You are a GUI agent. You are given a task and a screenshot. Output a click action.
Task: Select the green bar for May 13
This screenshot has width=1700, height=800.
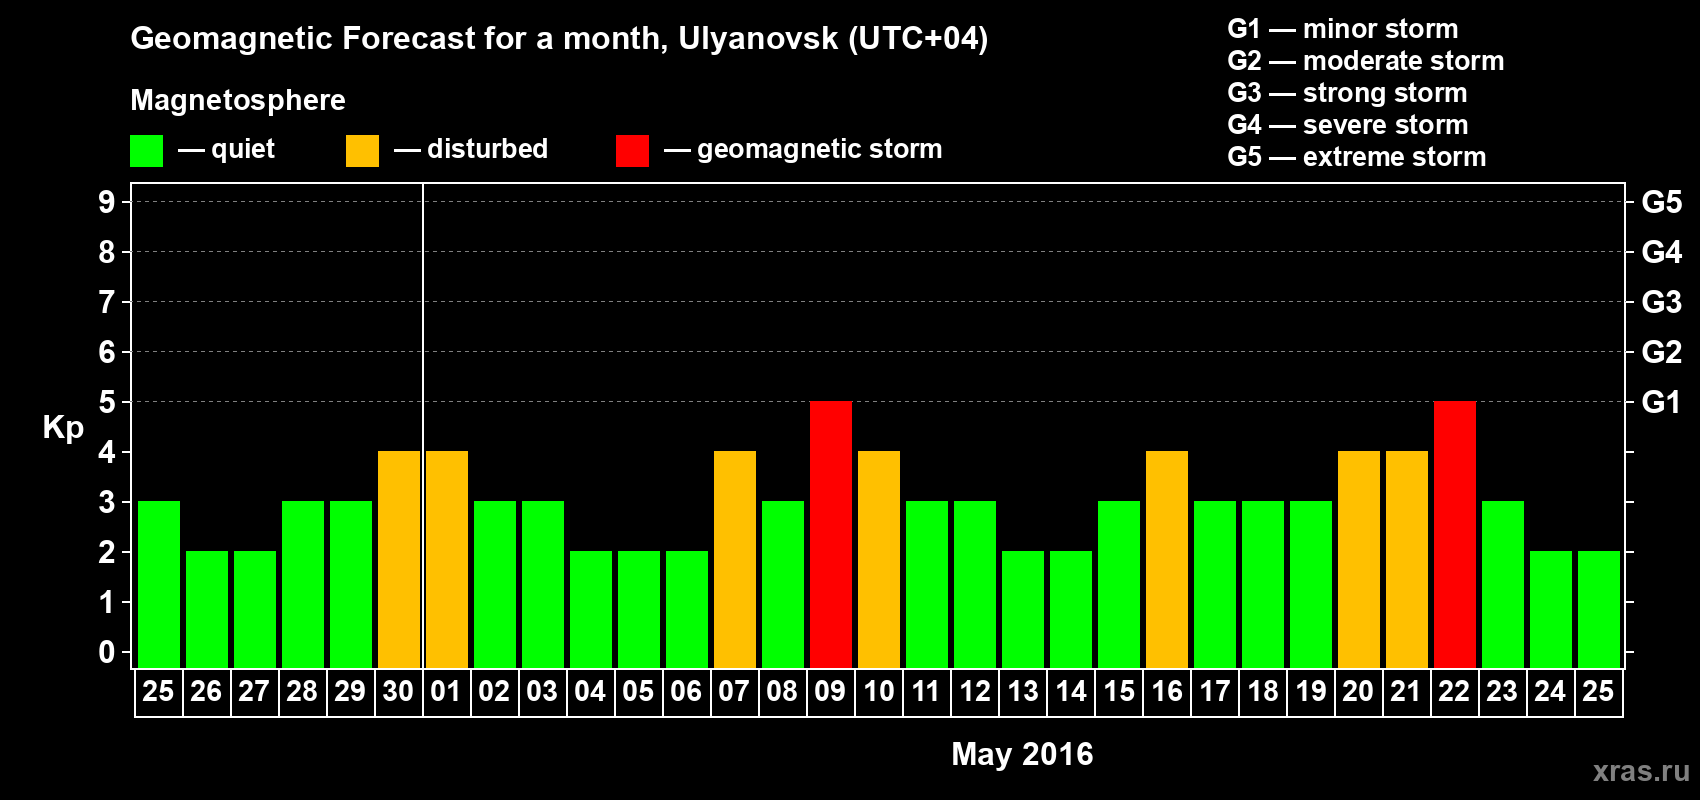[x=1023, y=609]
